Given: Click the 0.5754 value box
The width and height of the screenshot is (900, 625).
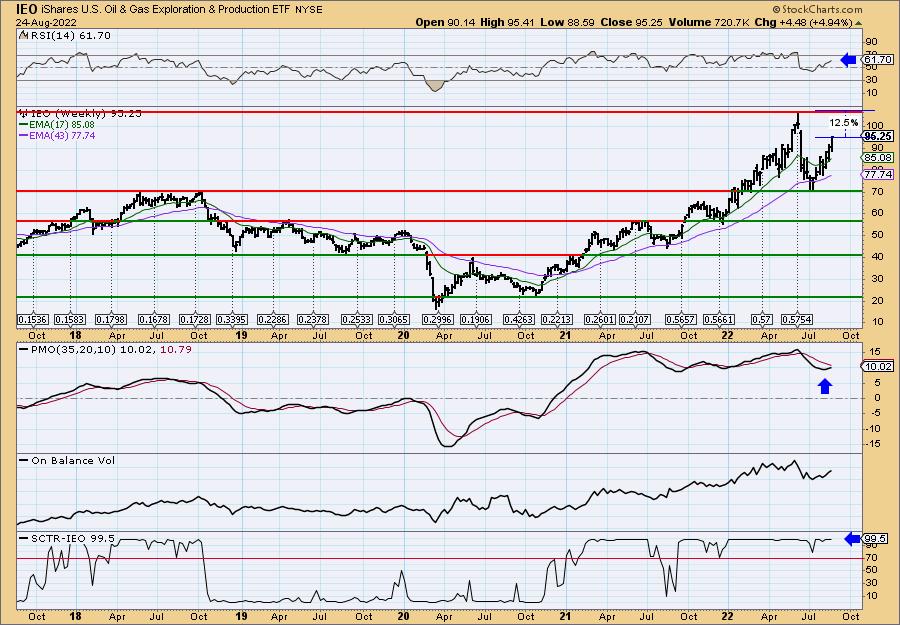Looking at the screenshot, I should click(x=797, y=319).
